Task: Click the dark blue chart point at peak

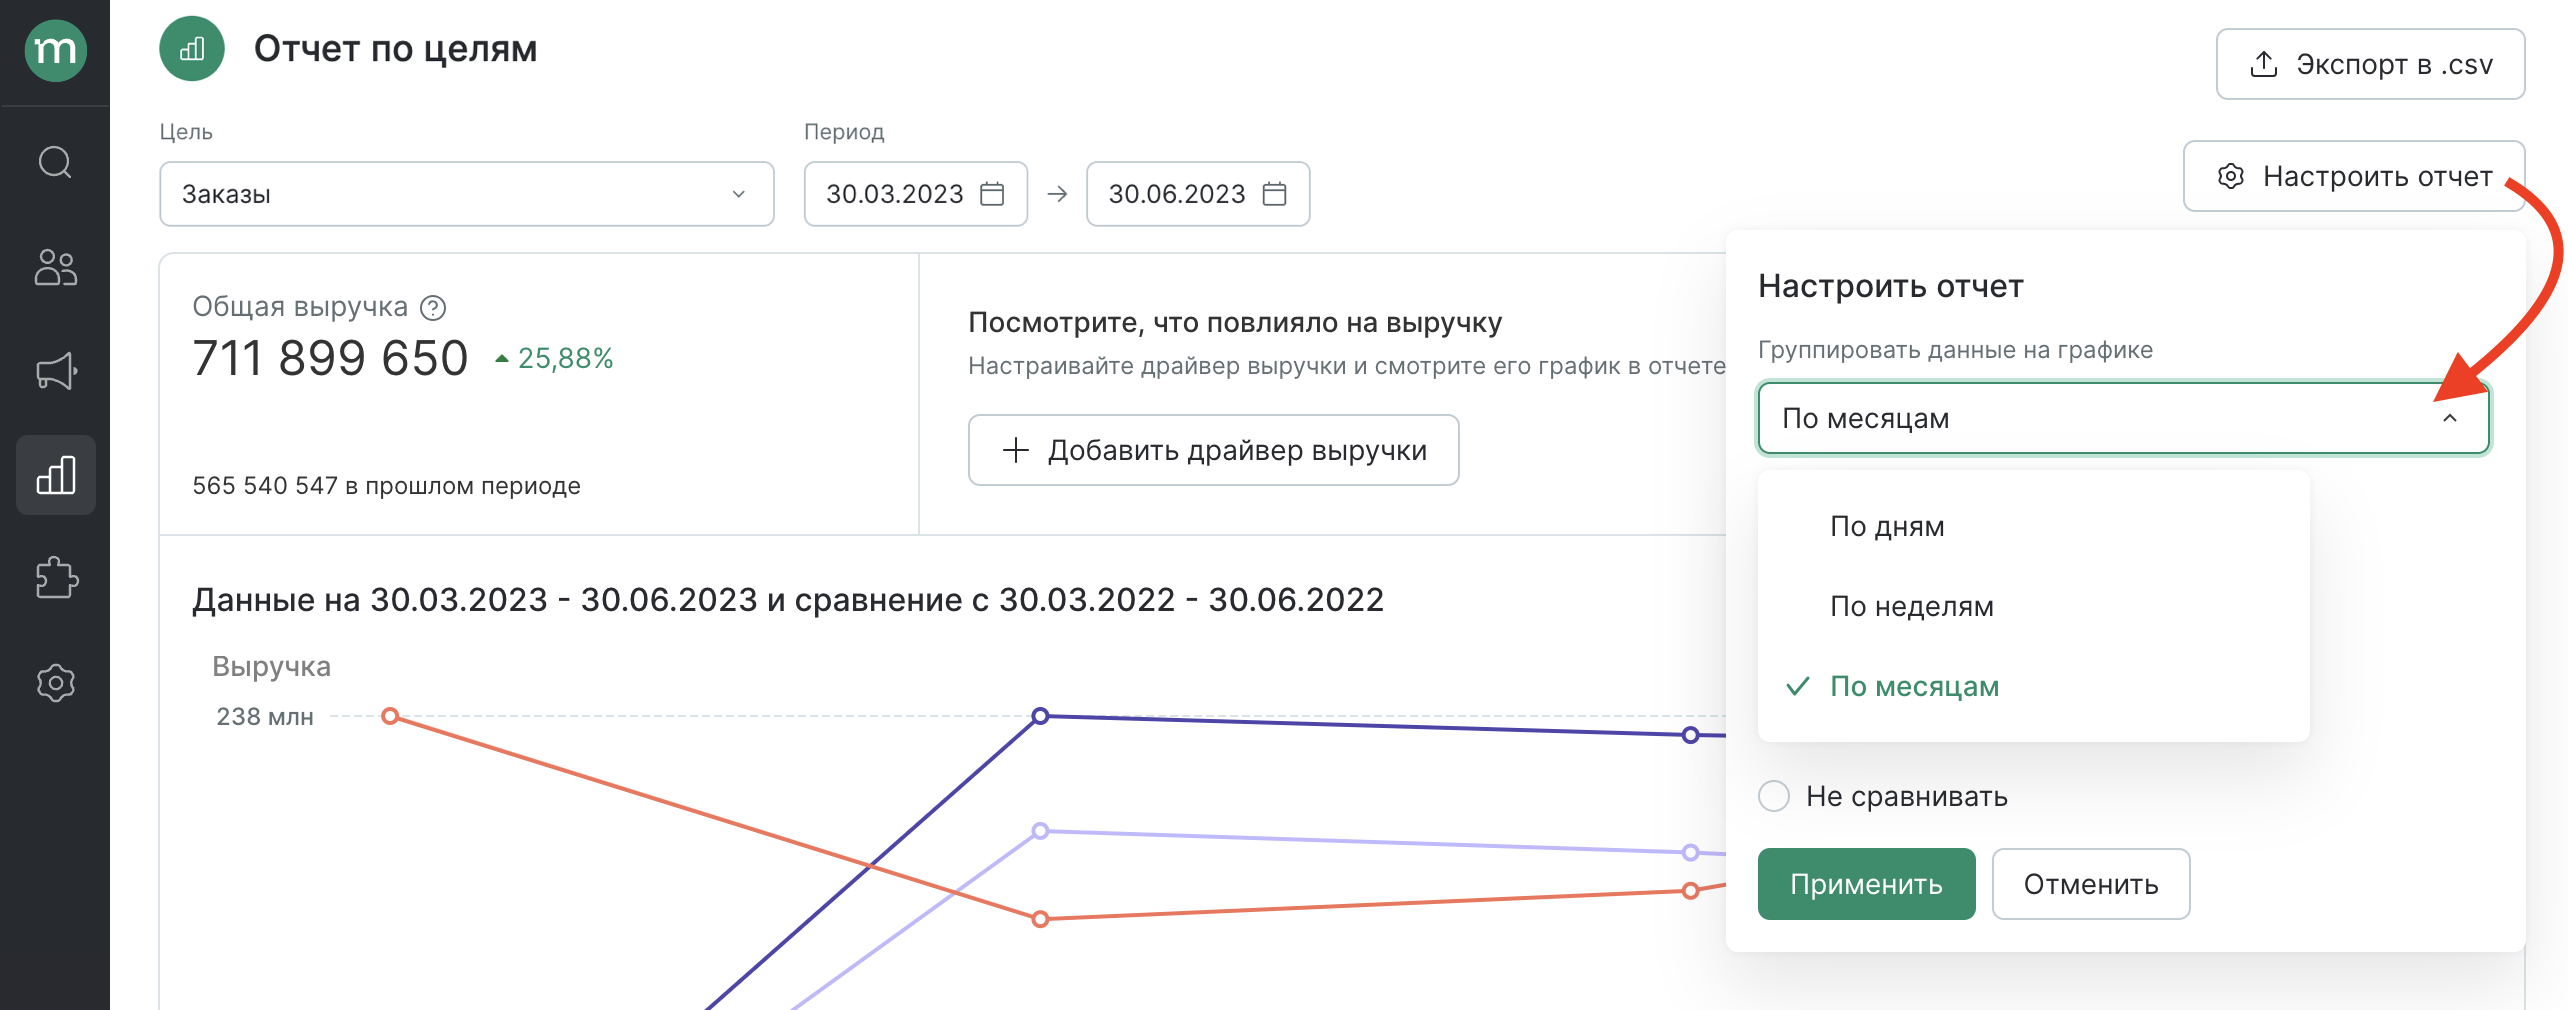Action: coord(1040,716)
